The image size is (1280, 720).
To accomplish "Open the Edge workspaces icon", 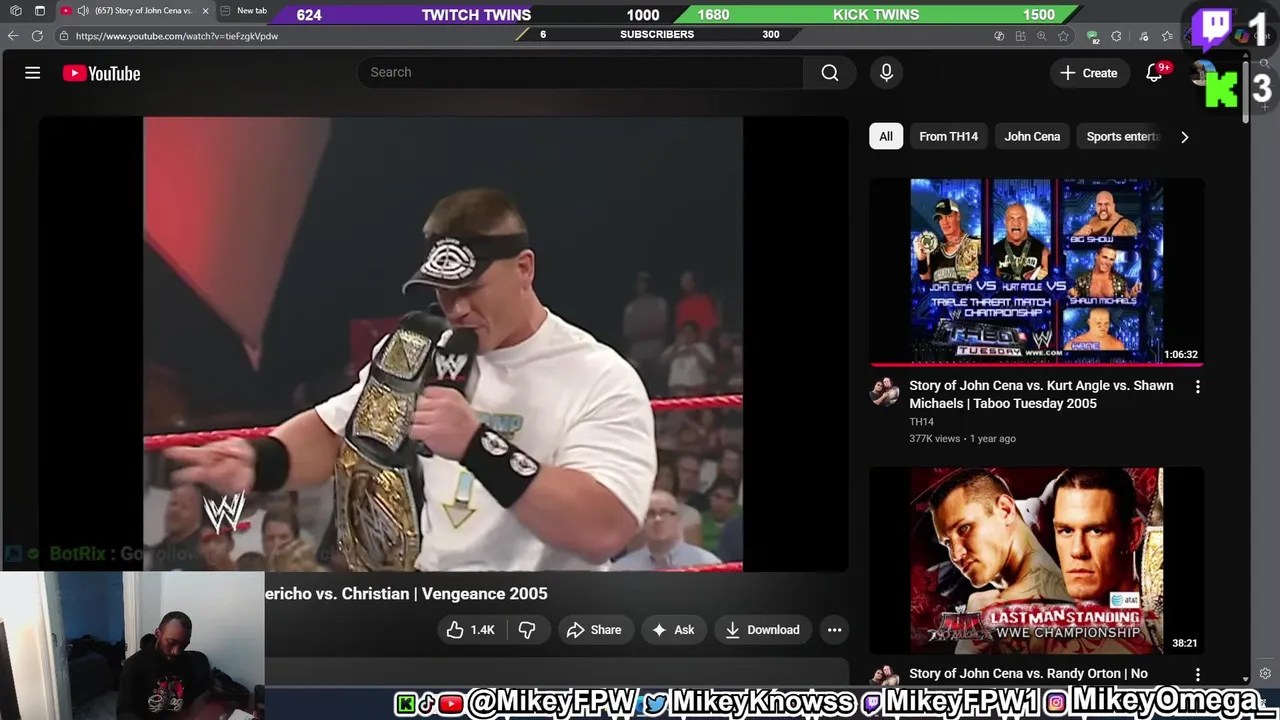I will [15, 11].
